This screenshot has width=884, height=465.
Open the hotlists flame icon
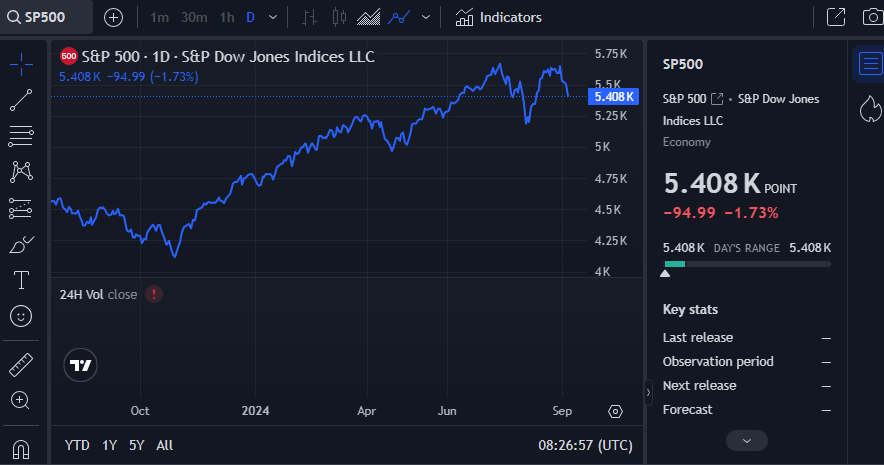click(870, 109)
